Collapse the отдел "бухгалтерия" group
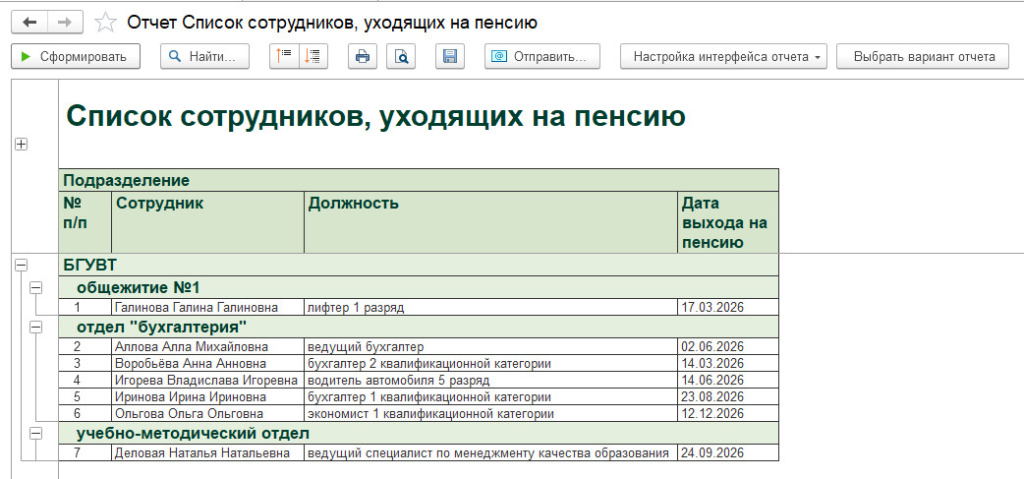 [x=37, y=326]
